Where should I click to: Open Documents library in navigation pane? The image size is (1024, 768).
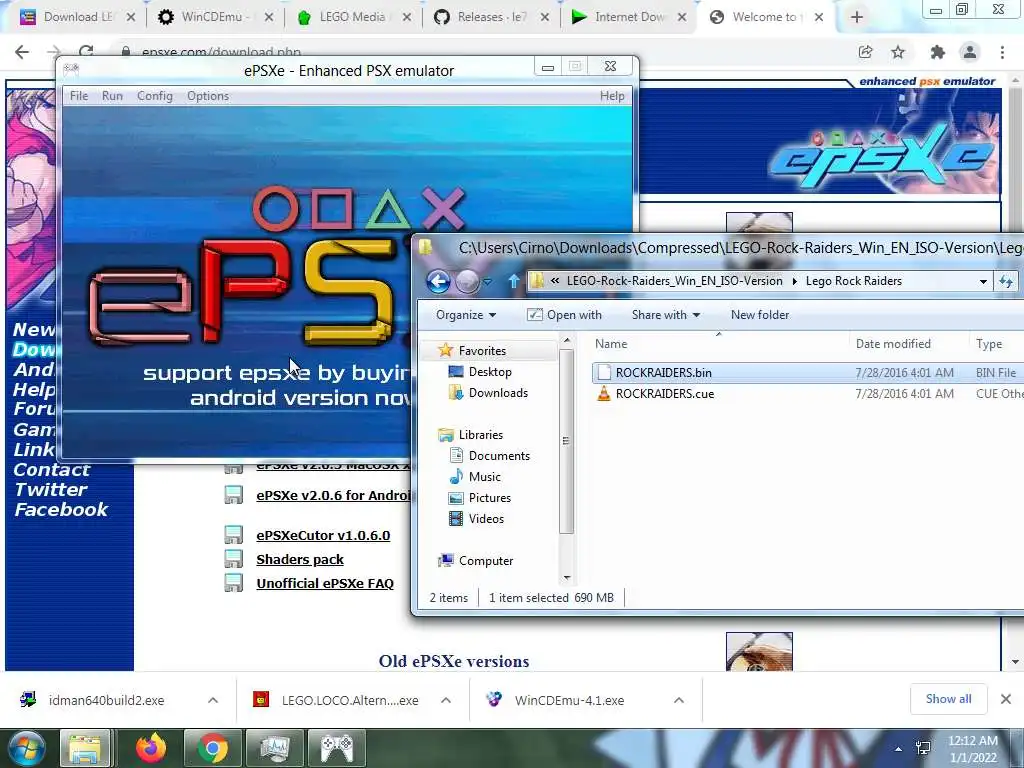pyautogui.click(x=499, y=456)
